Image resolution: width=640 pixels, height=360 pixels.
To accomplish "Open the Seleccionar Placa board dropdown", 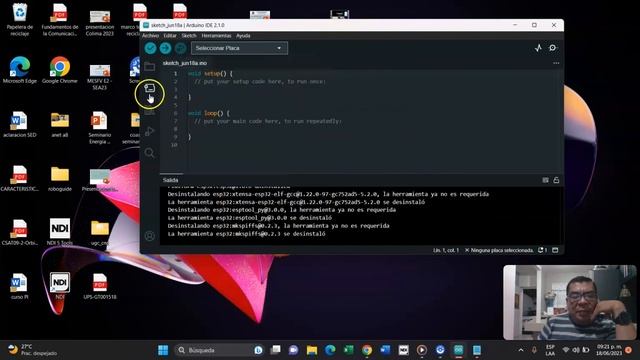I will (239, 48).
